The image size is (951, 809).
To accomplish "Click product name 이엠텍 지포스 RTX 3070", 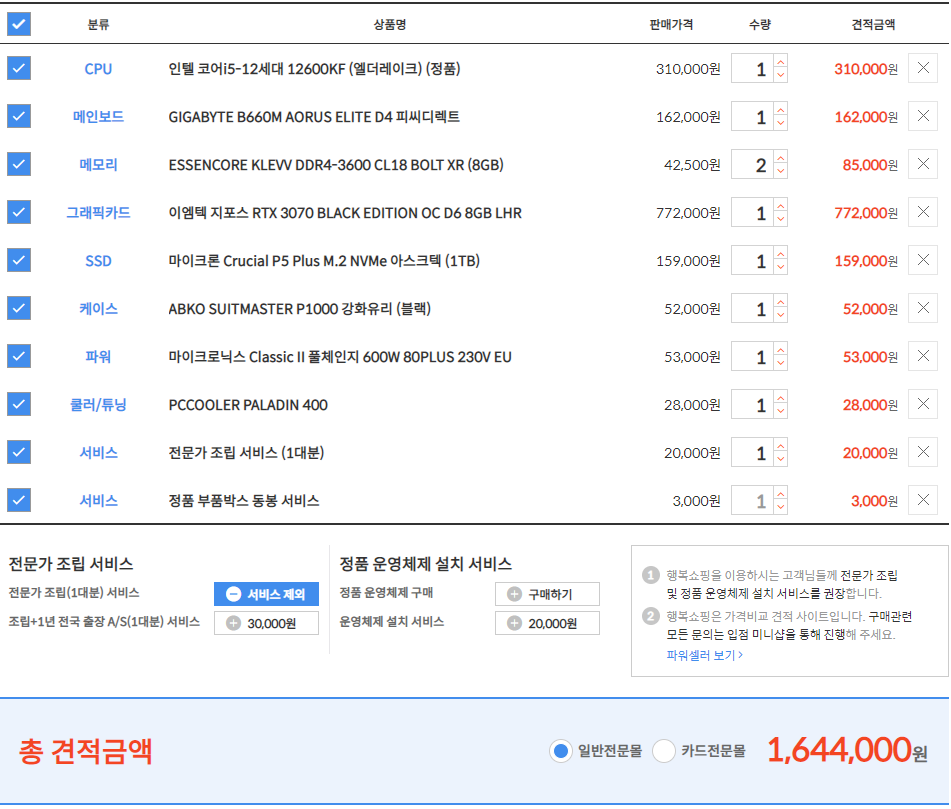I will [345, 213].
